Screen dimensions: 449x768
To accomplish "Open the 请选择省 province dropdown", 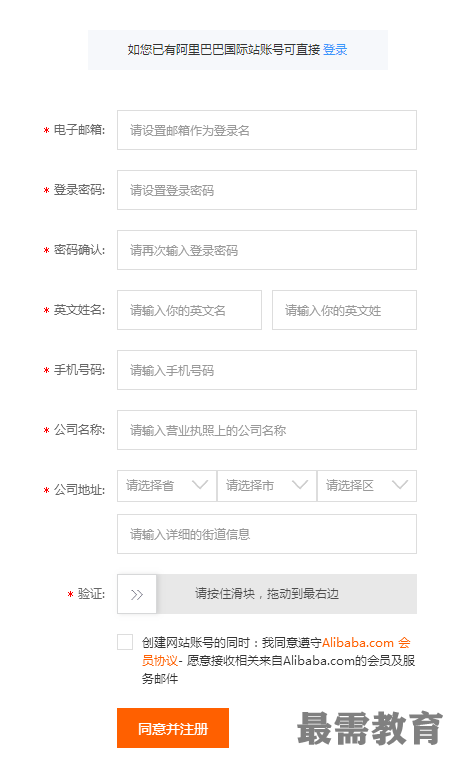I will pos(166,486).
